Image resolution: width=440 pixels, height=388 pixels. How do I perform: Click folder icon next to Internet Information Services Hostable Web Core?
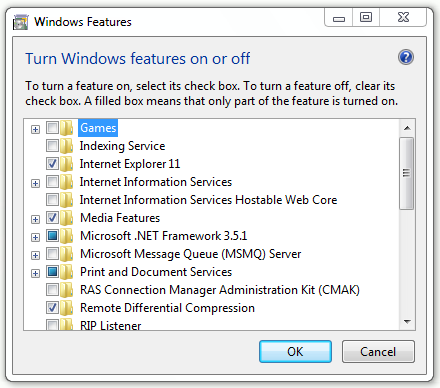click(67, 200)
